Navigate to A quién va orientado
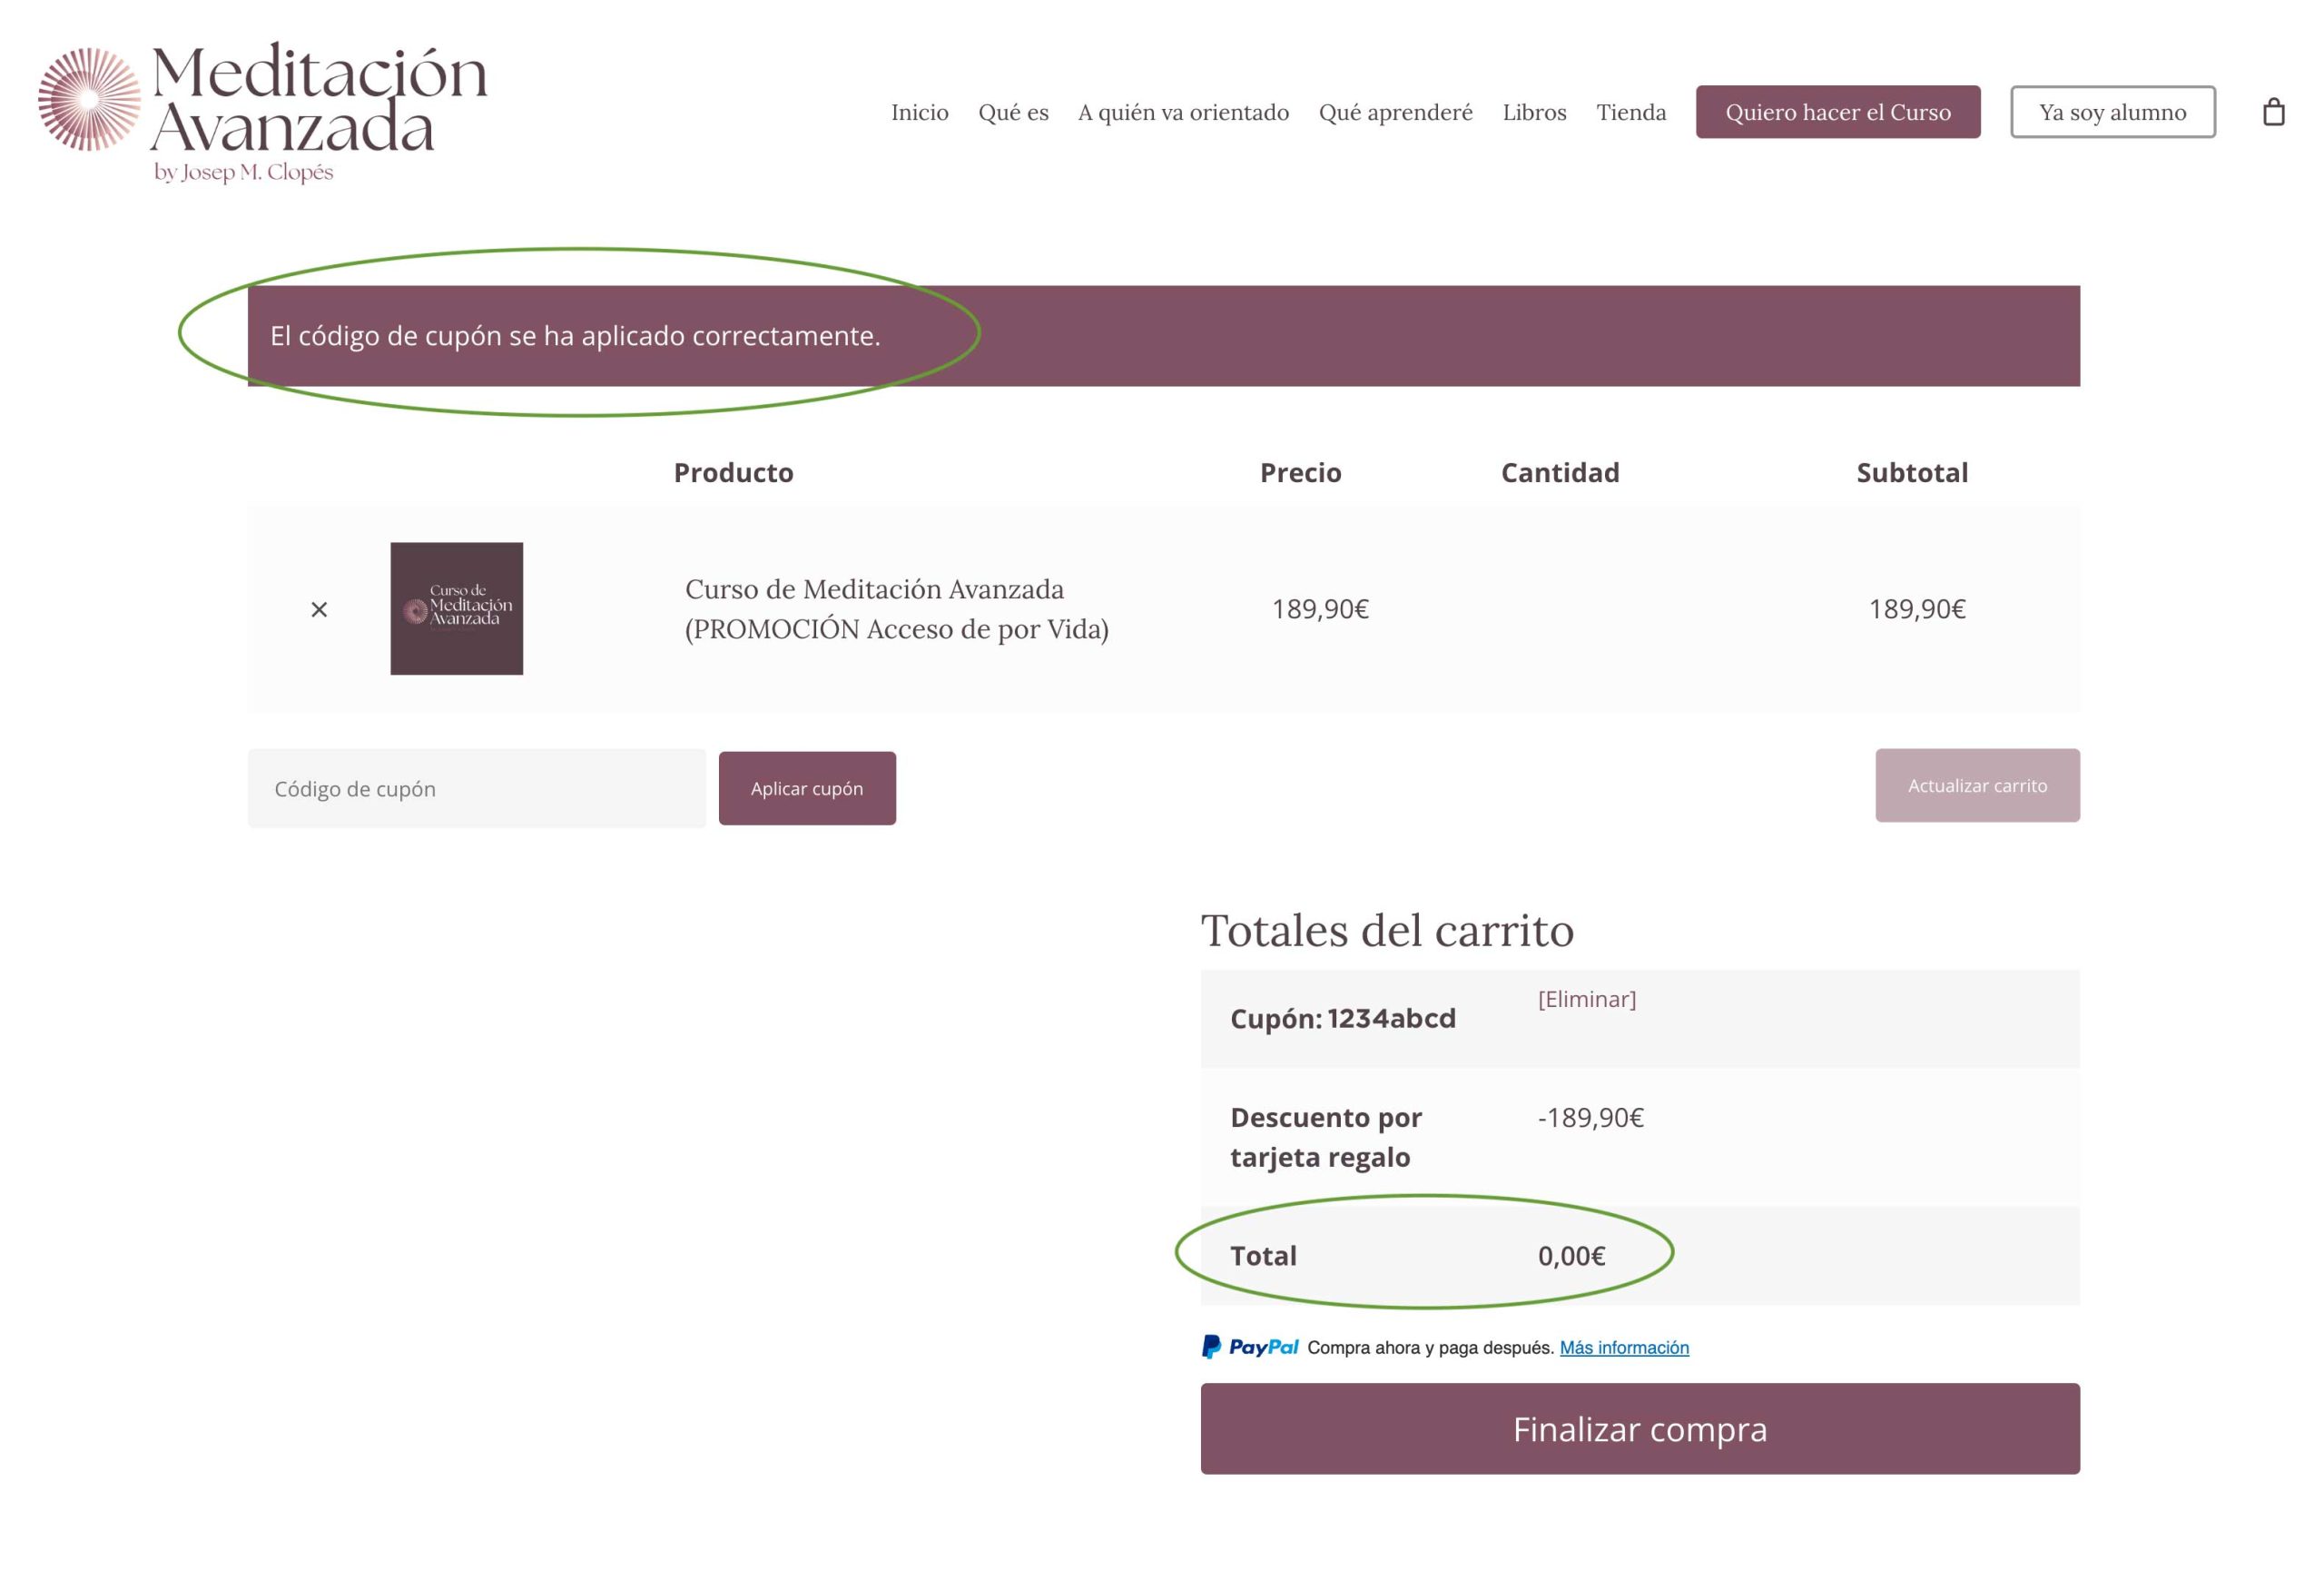The image size is (2324, 1590). 1183,112
